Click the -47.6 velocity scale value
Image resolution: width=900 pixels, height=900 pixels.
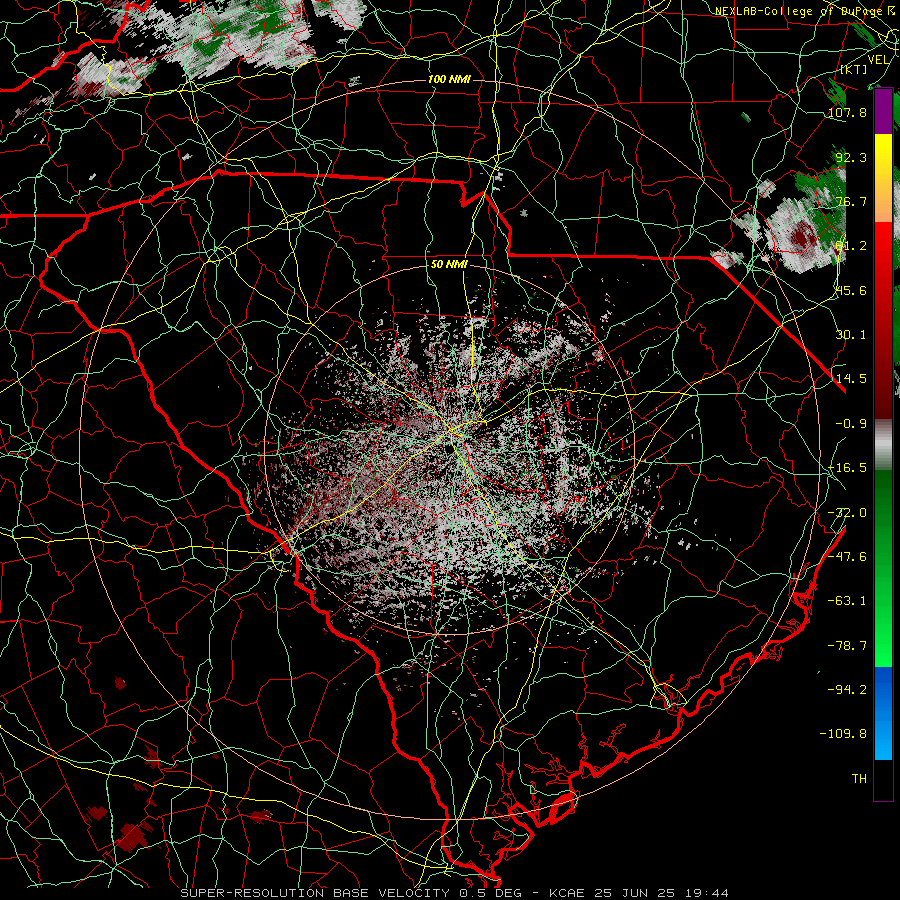[x=847, y=557]
